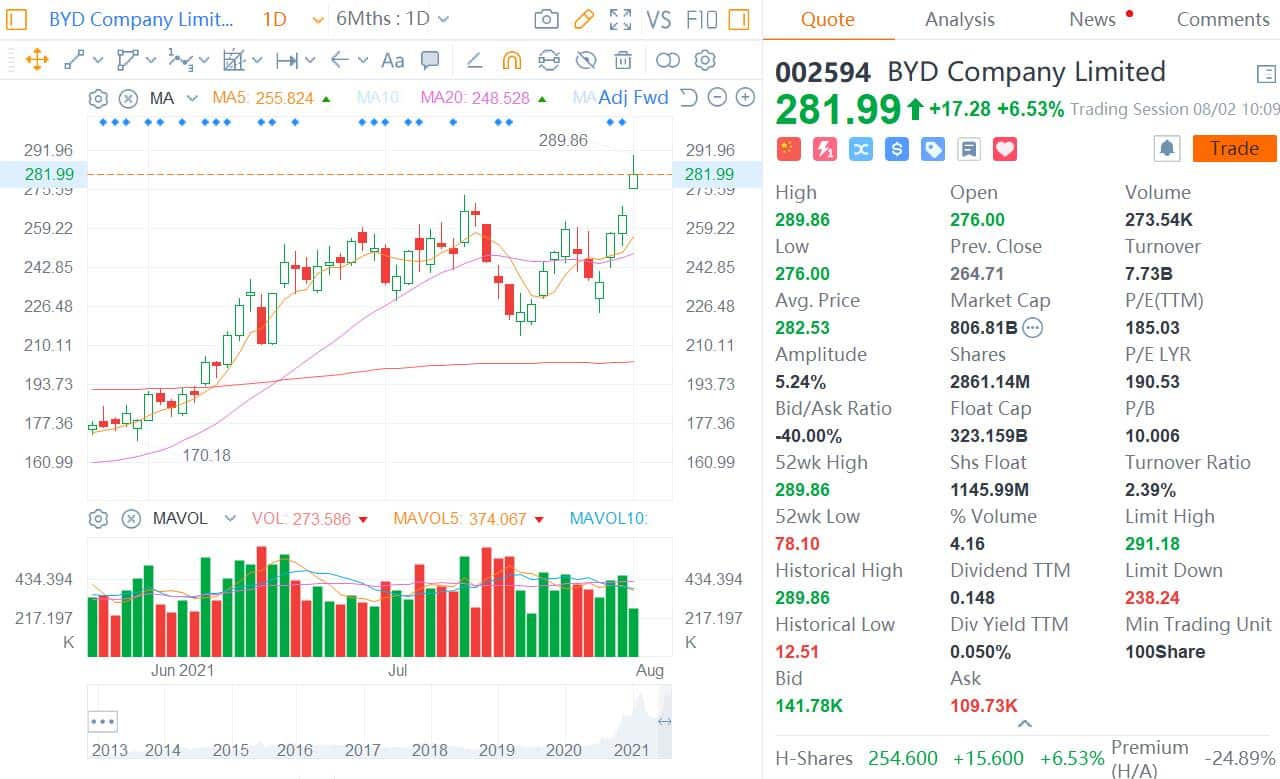The height and width of the screenshot is (779, 1280).
Task: Switch to the Analysis tab
Action: pos(959,19)
